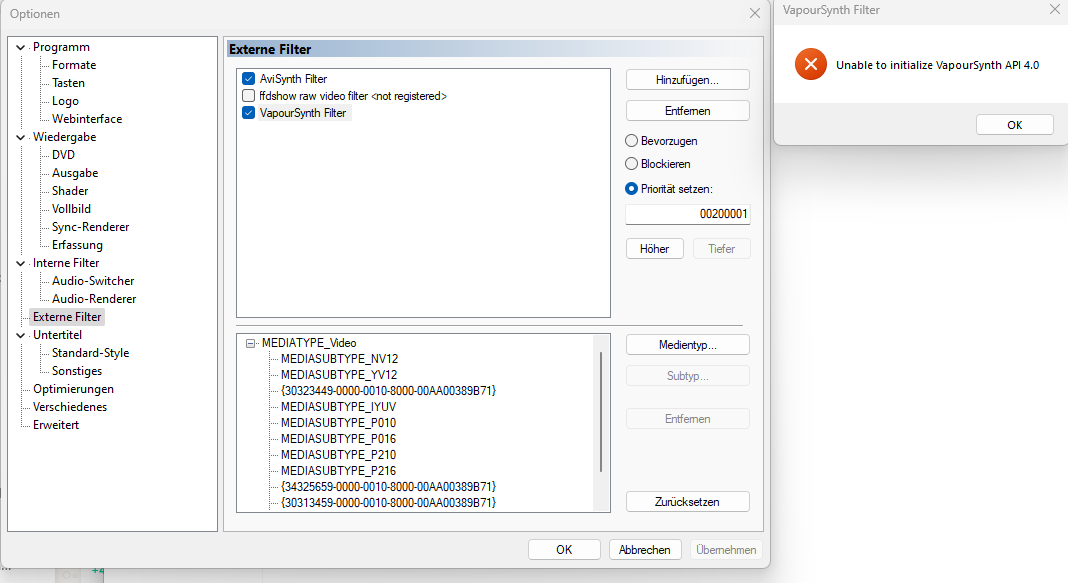Open the Shader settings page
This screenshot has width=1068, height=583.
tap(70, 191)
